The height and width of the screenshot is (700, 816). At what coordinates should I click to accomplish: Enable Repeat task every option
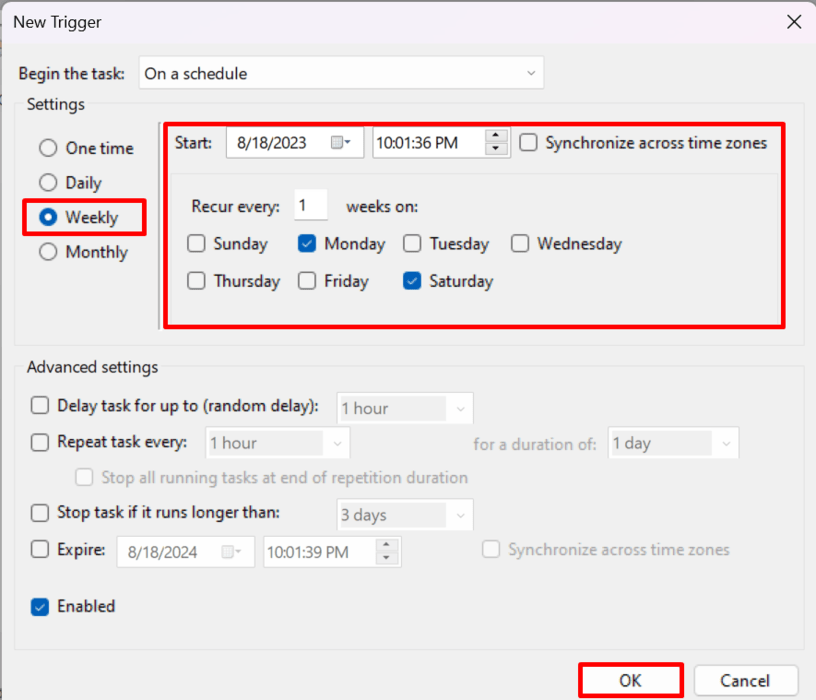(39, 443)
